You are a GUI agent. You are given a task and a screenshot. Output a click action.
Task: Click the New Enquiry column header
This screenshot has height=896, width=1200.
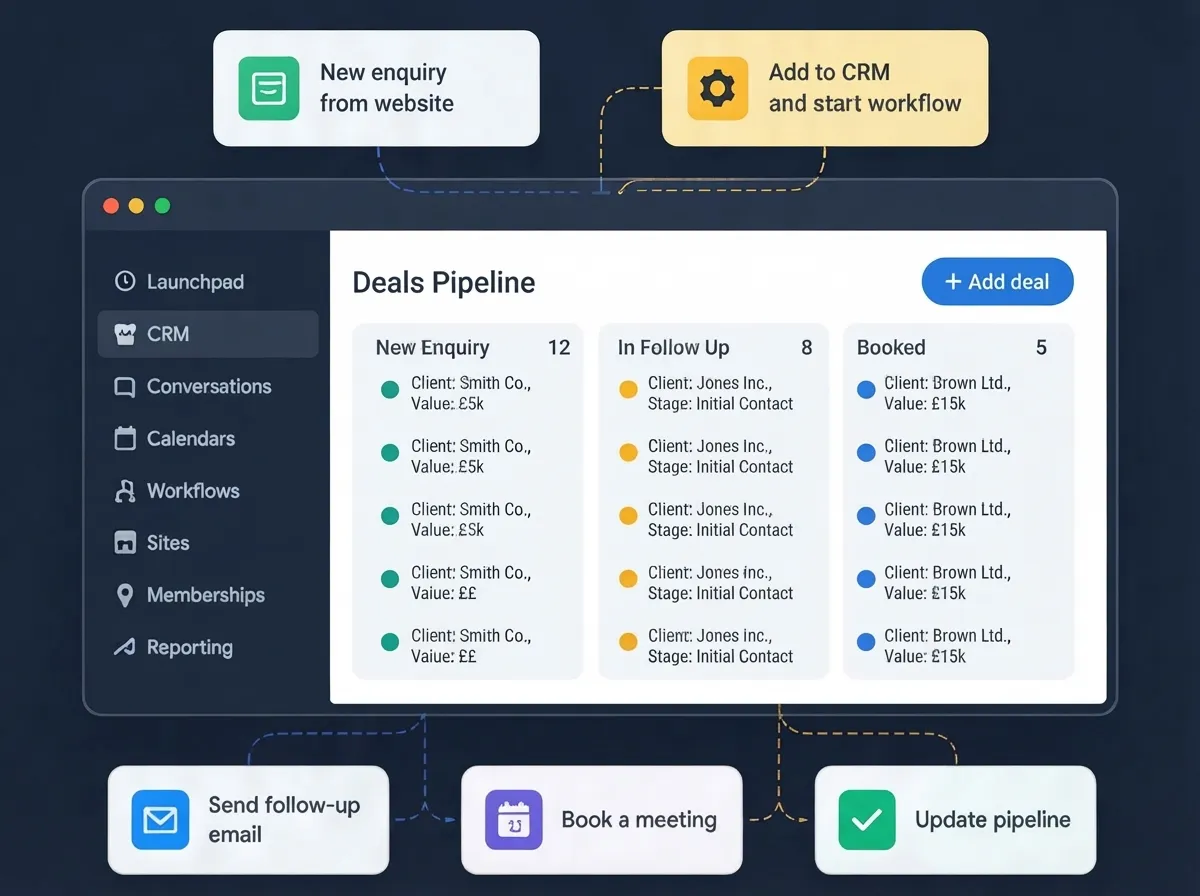coord(432,348)
